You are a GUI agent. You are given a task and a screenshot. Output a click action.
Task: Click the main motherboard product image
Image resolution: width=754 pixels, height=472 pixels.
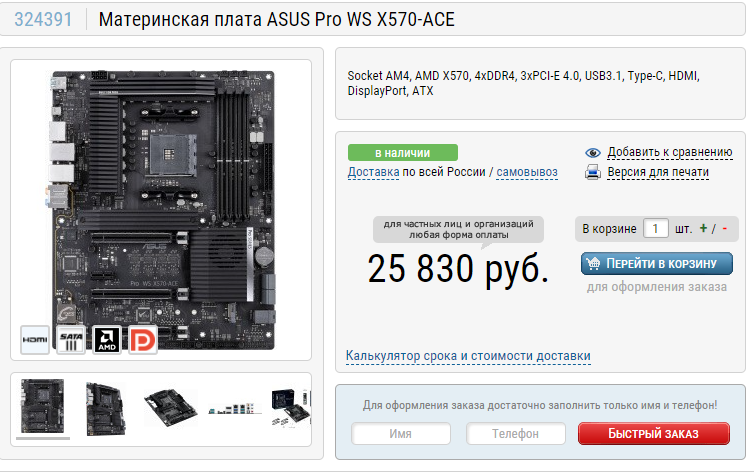tap(162, 210)
